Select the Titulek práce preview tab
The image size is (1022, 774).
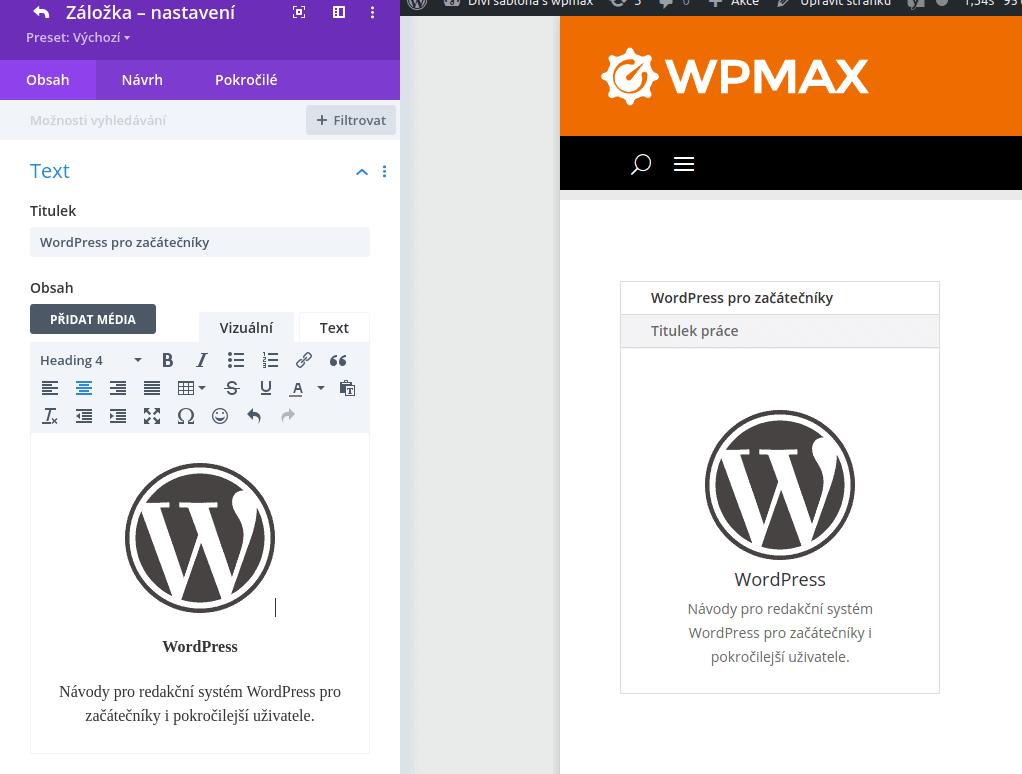pyautogui.click(x=780, y=331)
